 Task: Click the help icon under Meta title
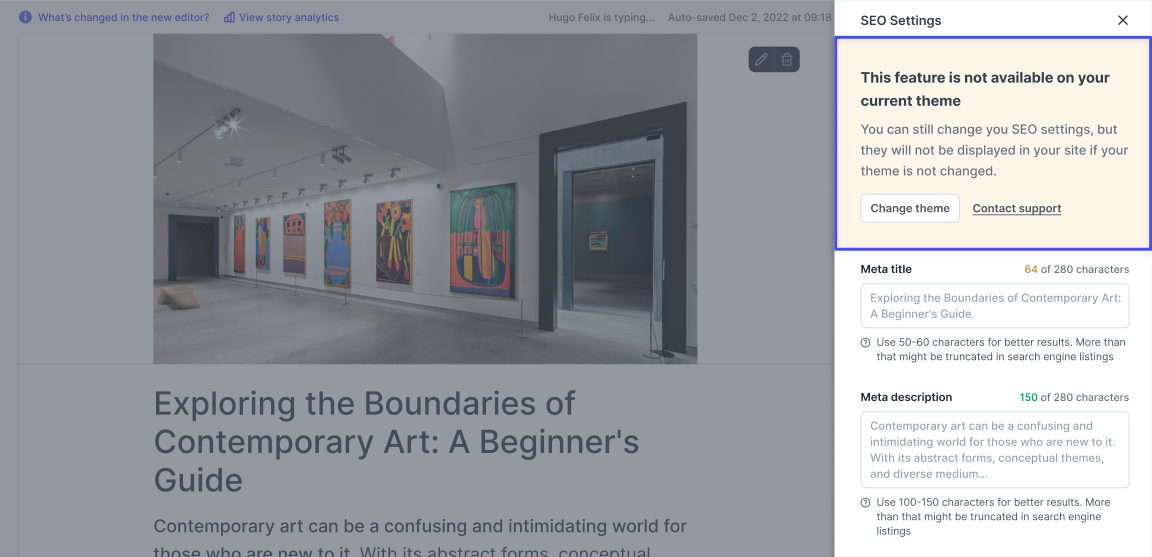click(865, 342)
